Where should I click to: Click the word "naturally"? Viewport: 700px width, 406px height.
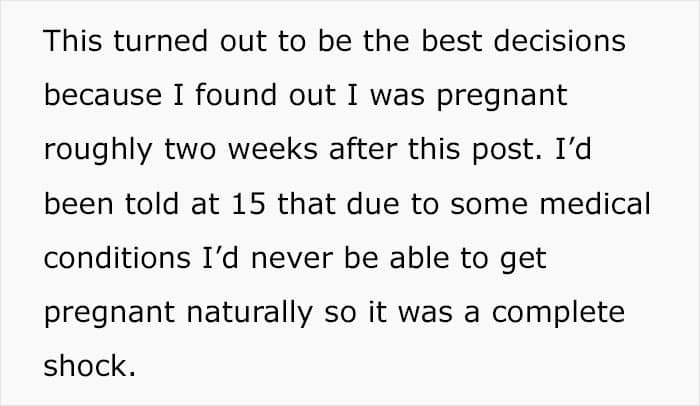[250, 314]
